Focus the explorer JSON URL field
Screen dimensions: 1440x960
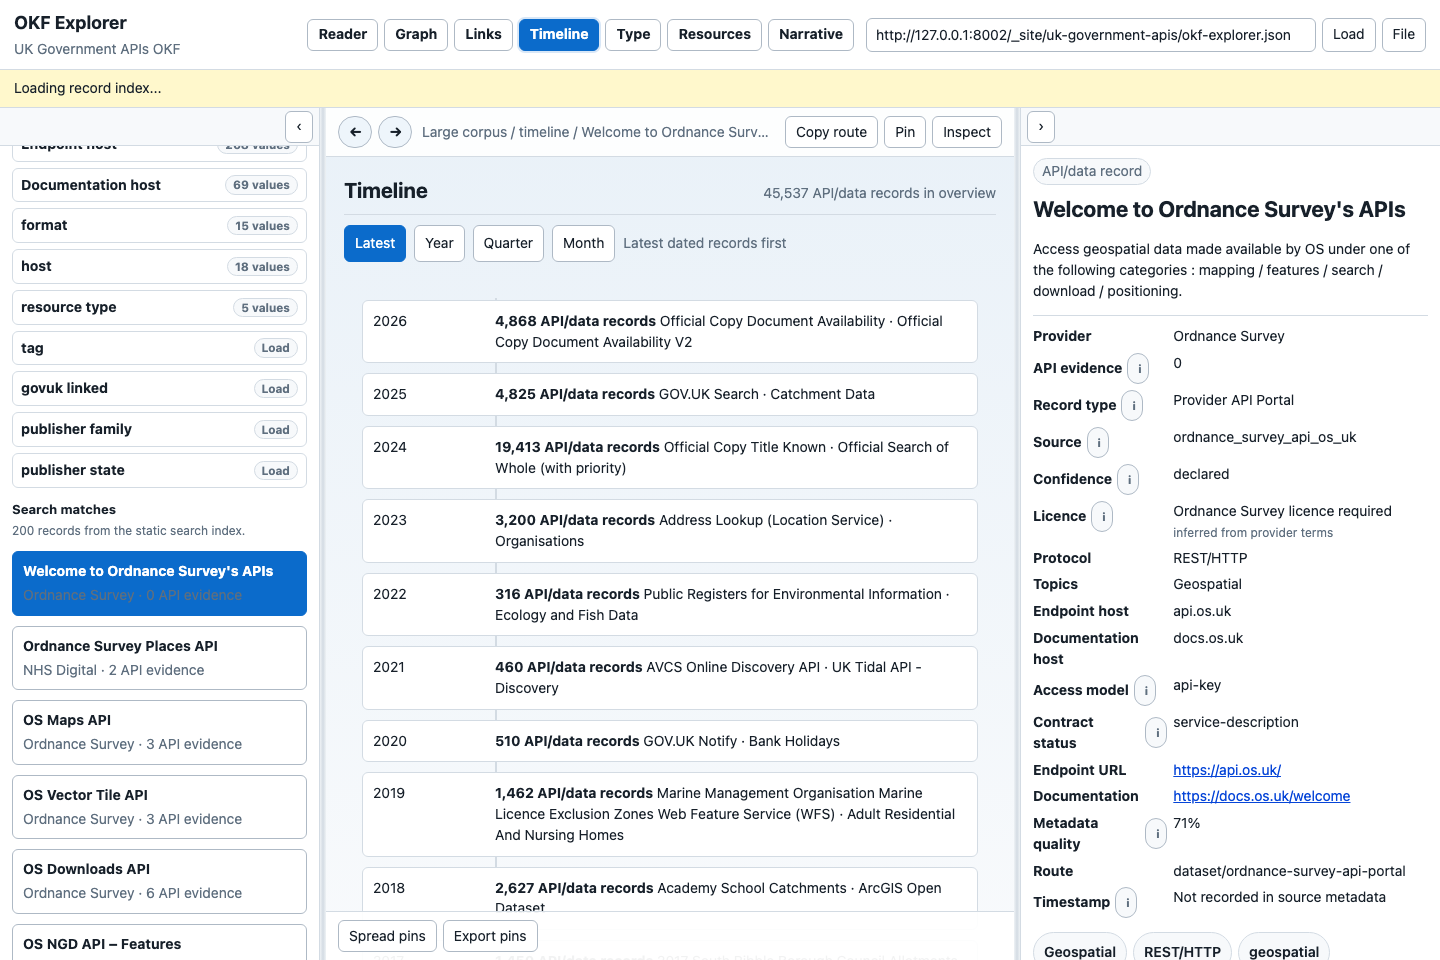click(x=1090, y=34)
